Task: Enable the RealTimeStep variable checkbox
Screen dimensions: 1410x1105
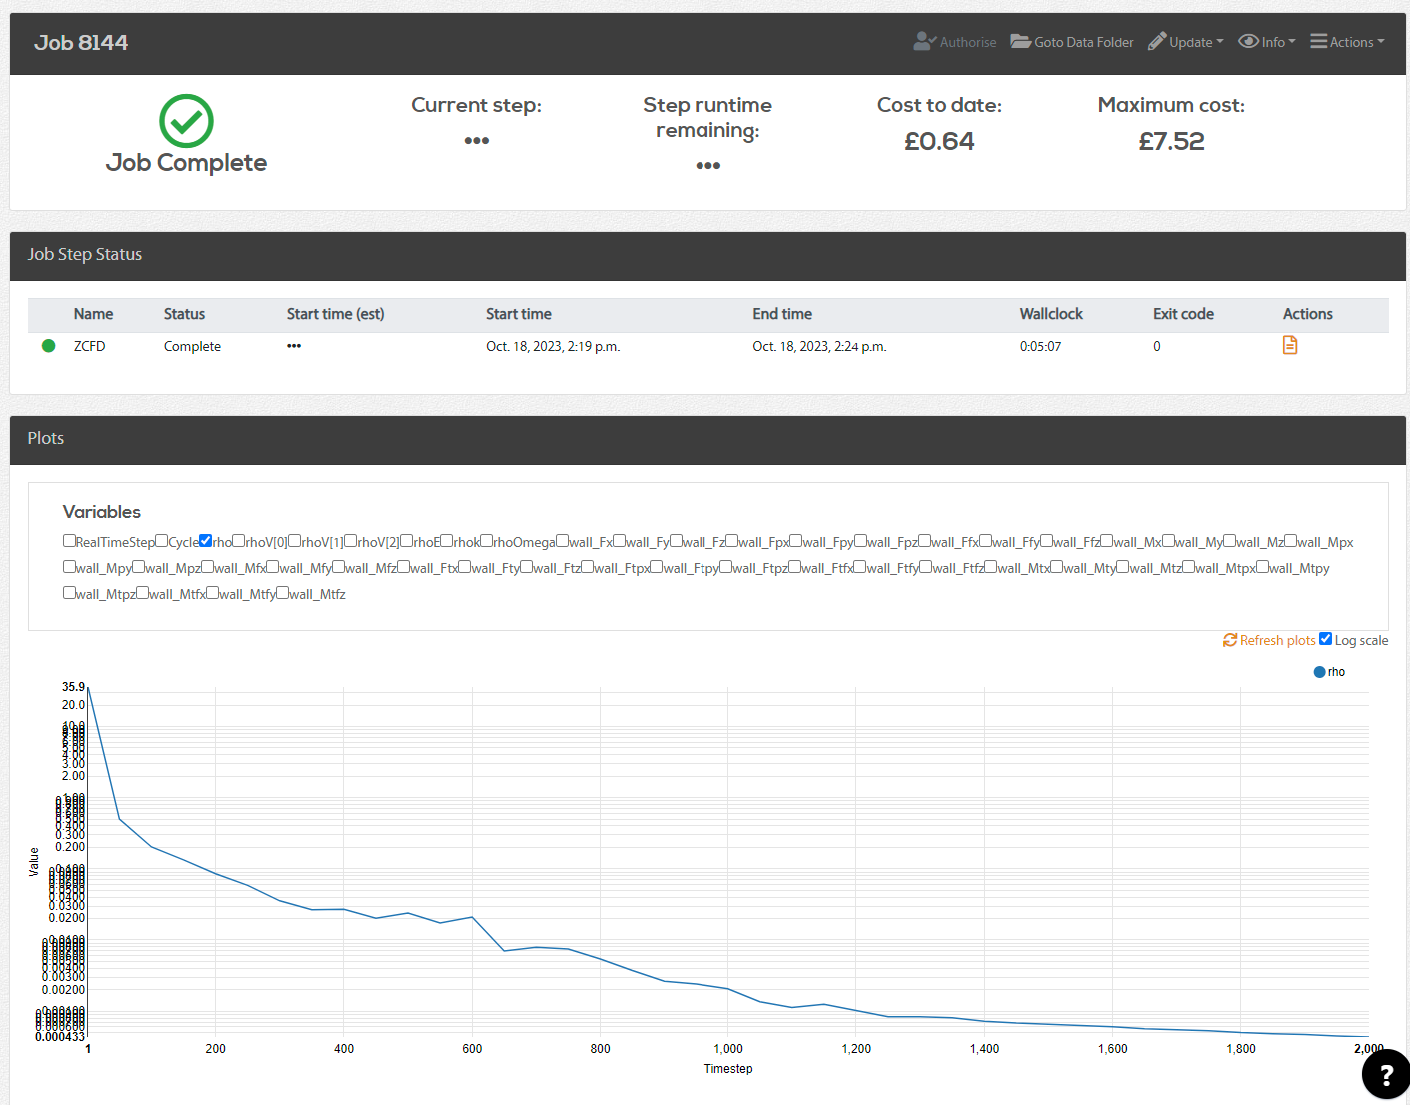Action: point(69,541)
